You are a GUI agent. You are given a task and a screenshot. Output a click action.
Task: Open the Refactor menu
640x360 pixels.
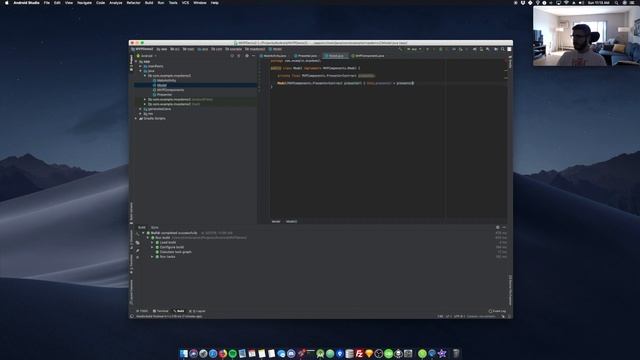[x=133, y=3]
